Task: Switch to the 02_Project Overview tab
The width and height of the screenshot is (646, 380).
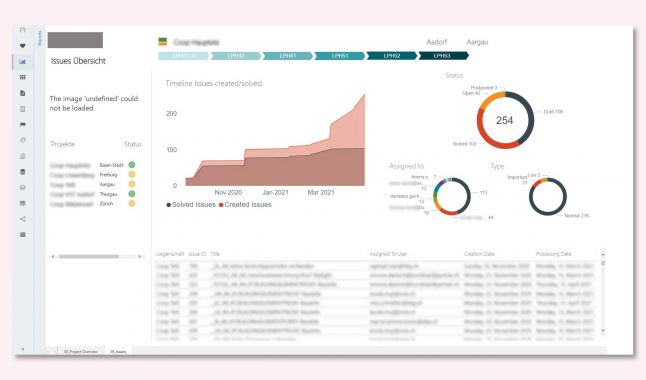Action: click(81, 352)
